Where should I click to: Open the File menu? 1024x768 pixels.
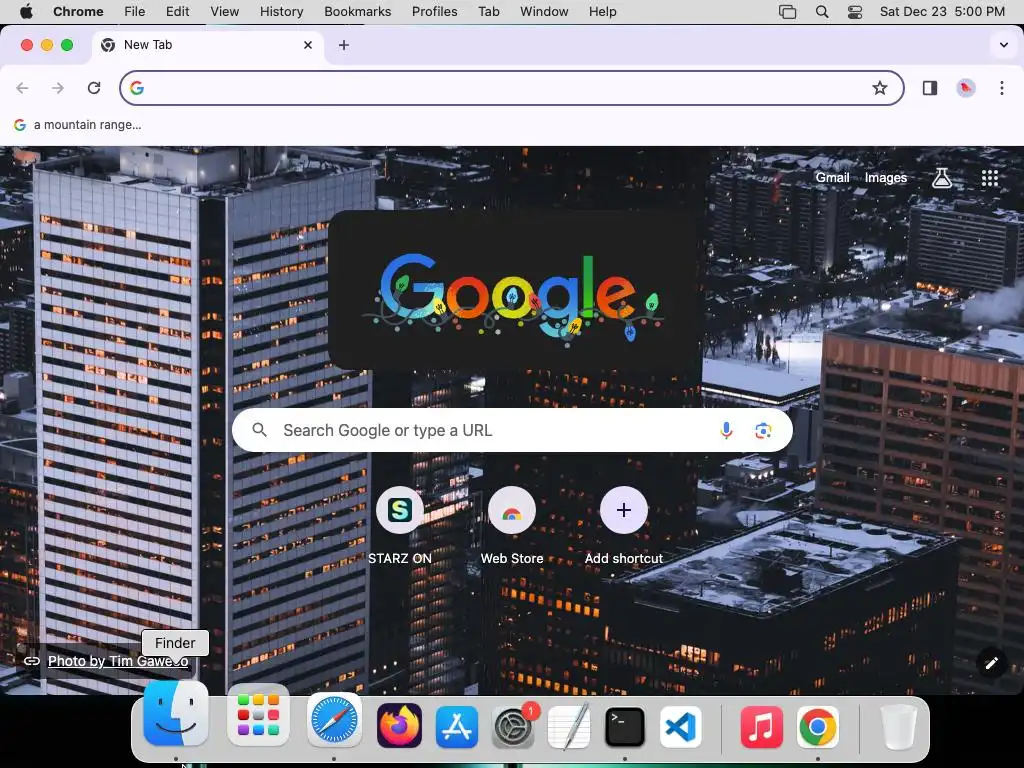pyautogui.click(x=135, y=12)
